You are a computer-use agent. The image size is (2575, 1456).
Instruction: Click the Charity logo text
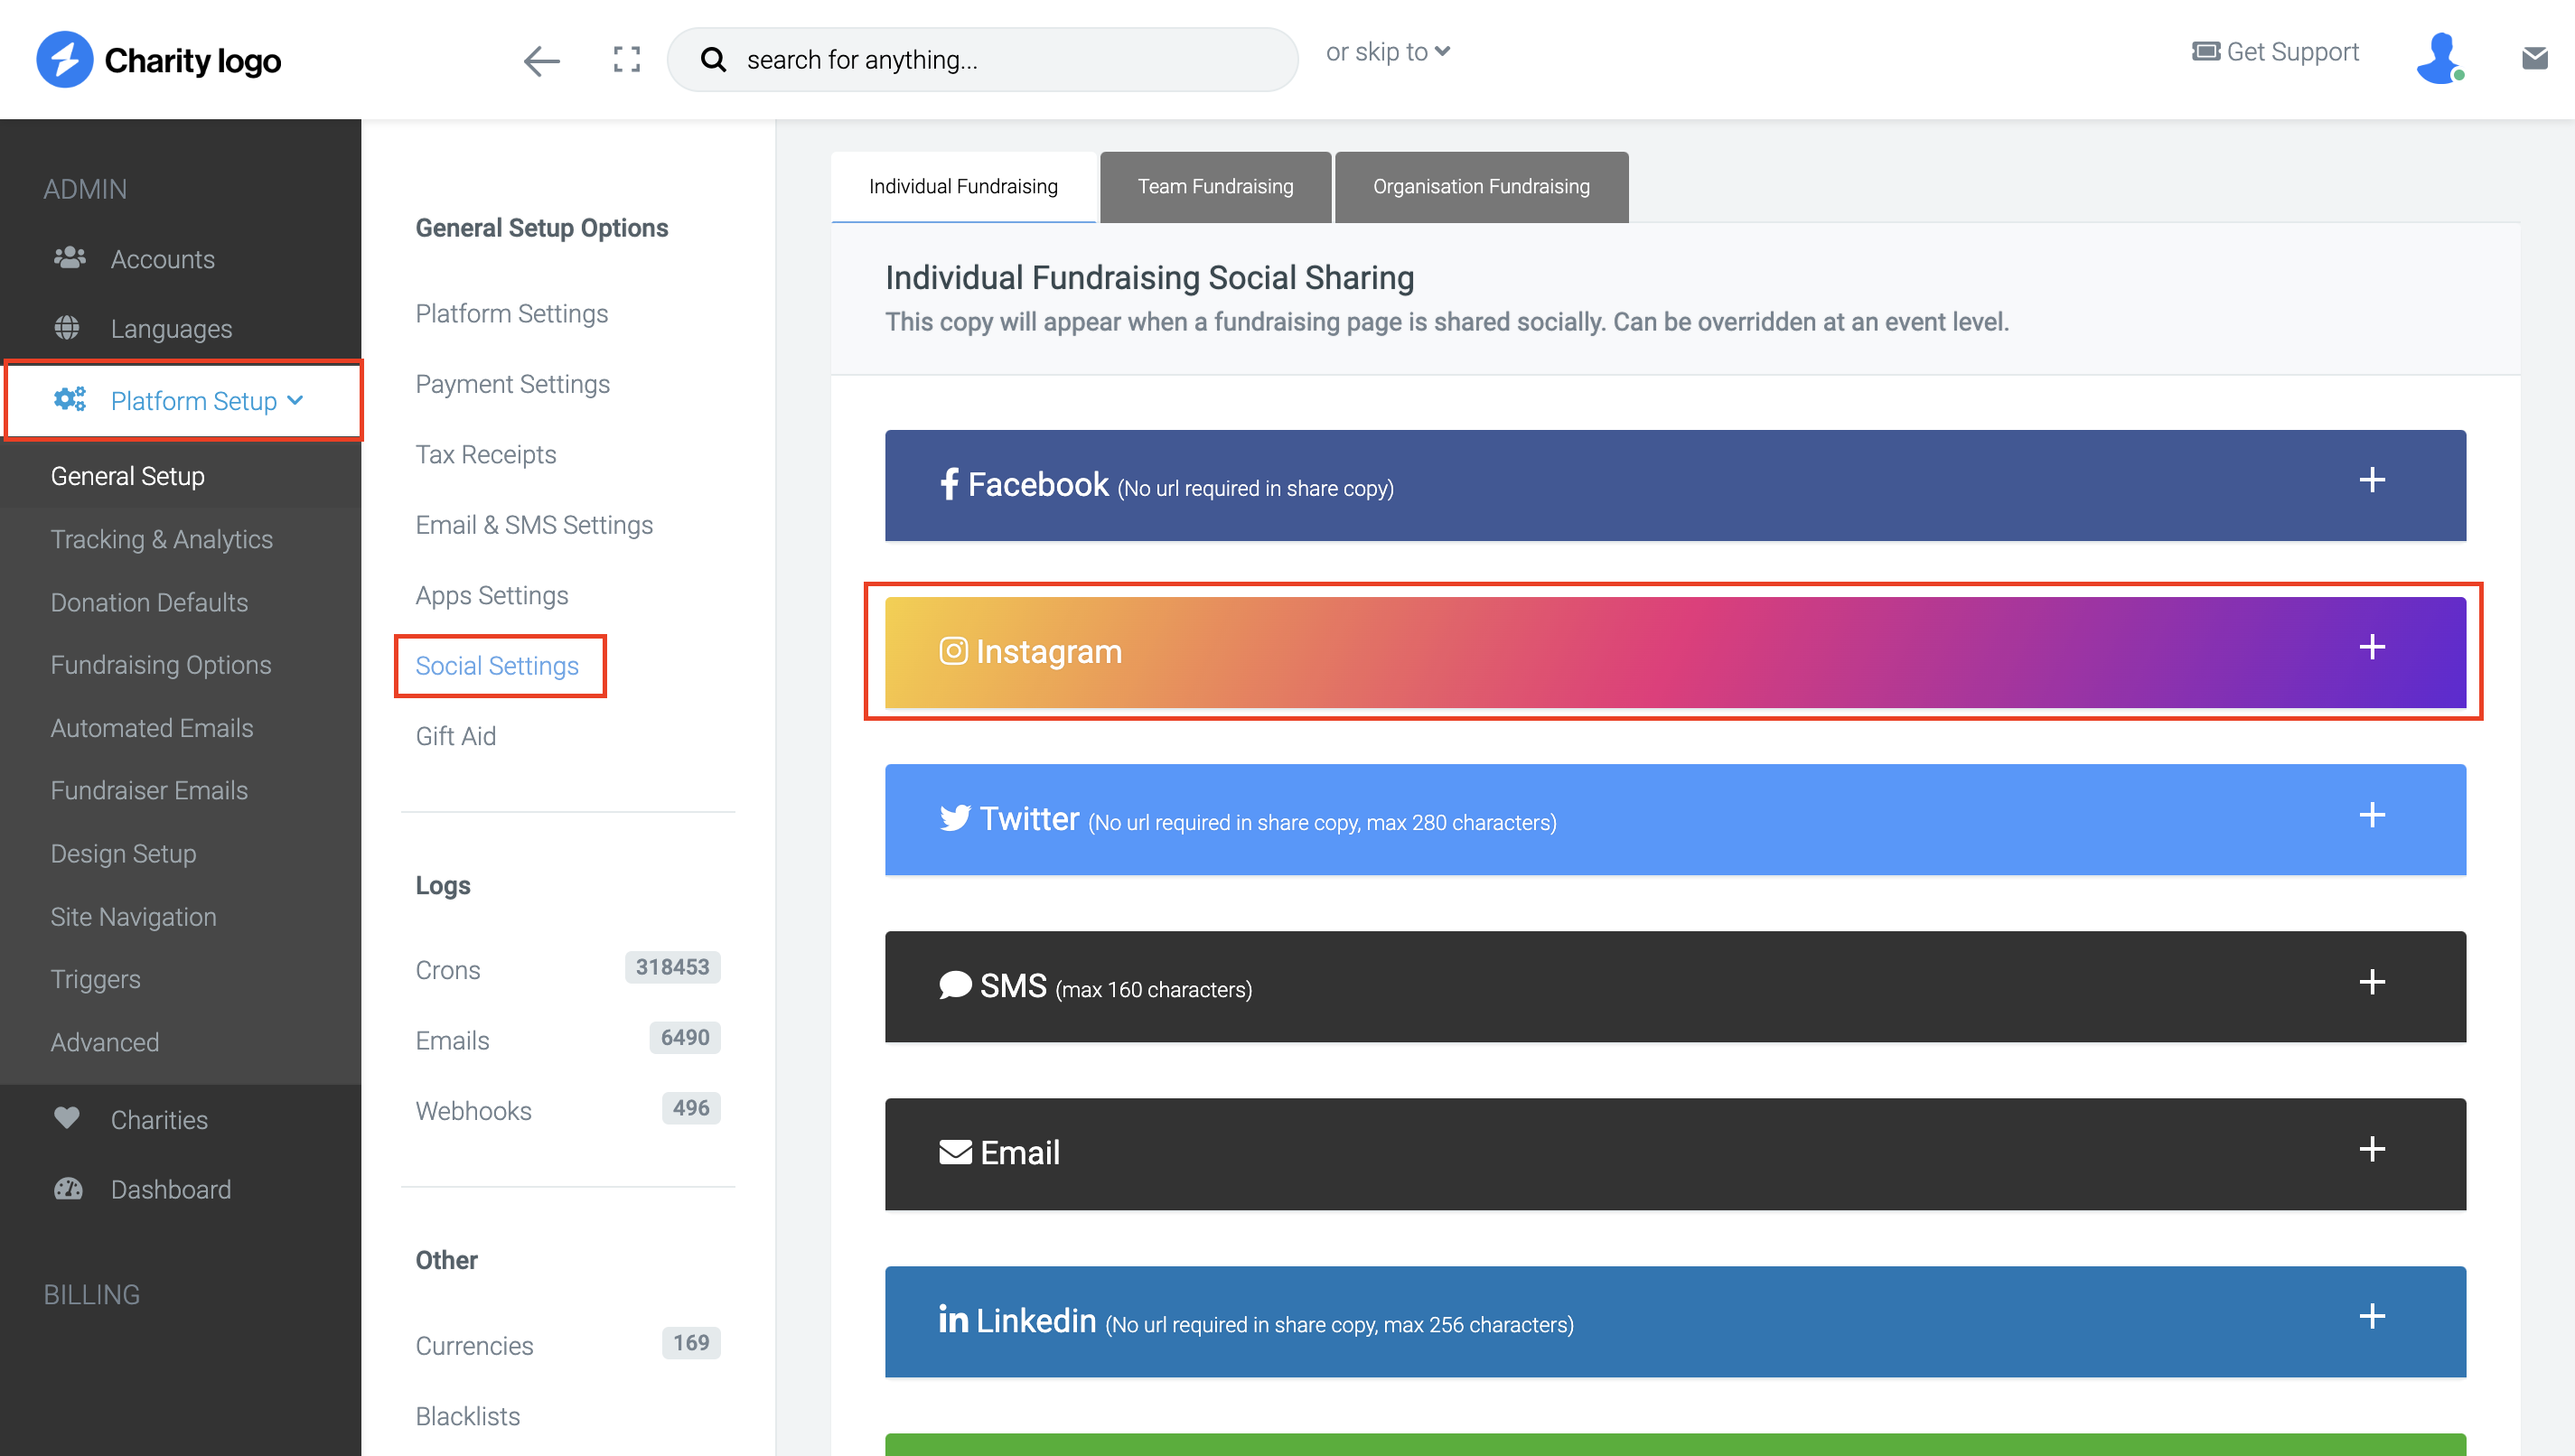(193, 60)
